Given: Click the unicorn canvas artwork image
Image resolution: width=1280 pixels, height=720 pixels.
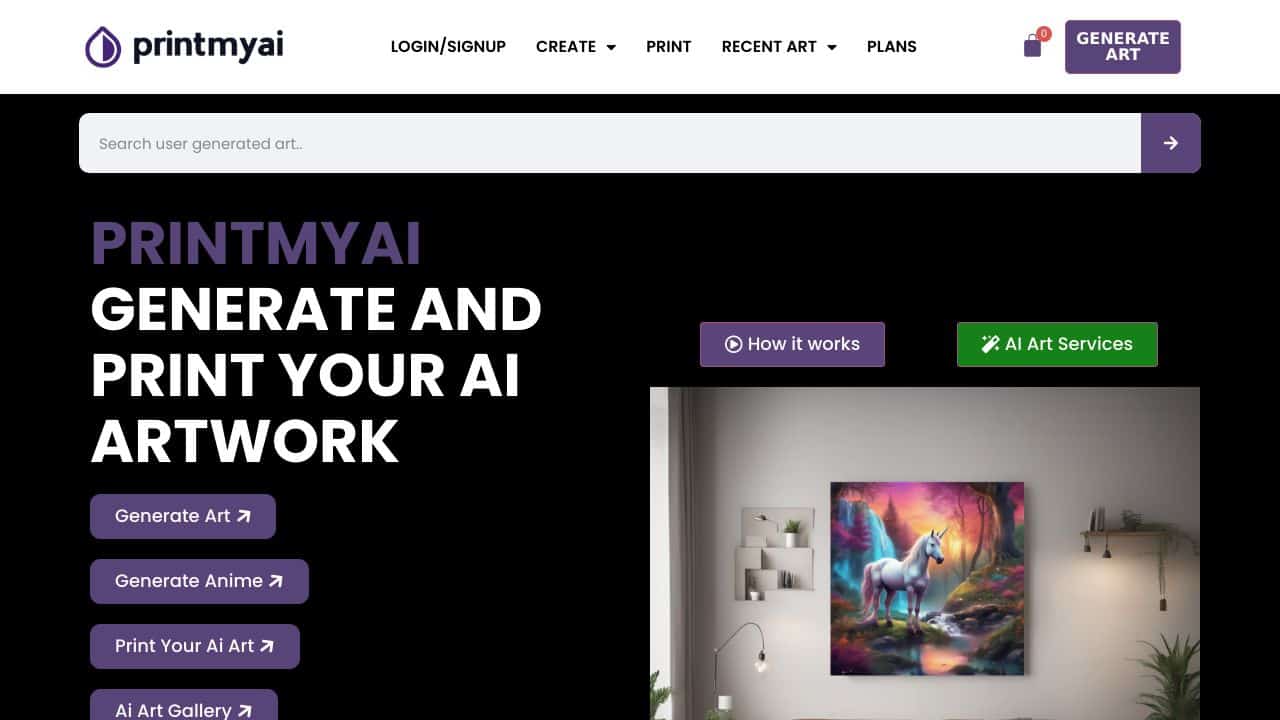Looking at the screenshot, I should pyautogui.click(x=927, y=578).
